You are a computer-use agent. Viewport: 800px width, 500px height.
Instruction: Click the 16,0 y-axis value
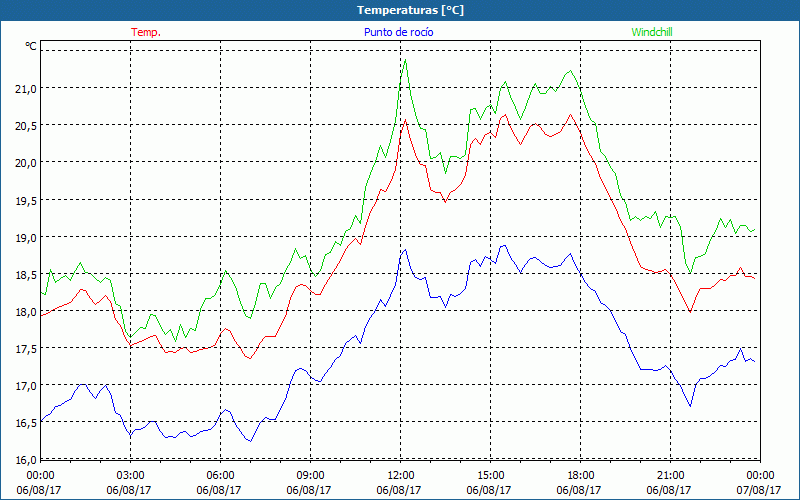coord(26,460)
